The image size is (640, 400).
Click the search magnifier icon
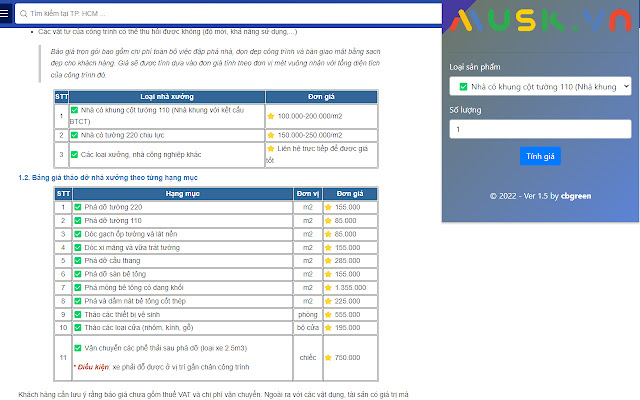pyautogui.click(x=24, y=13)
